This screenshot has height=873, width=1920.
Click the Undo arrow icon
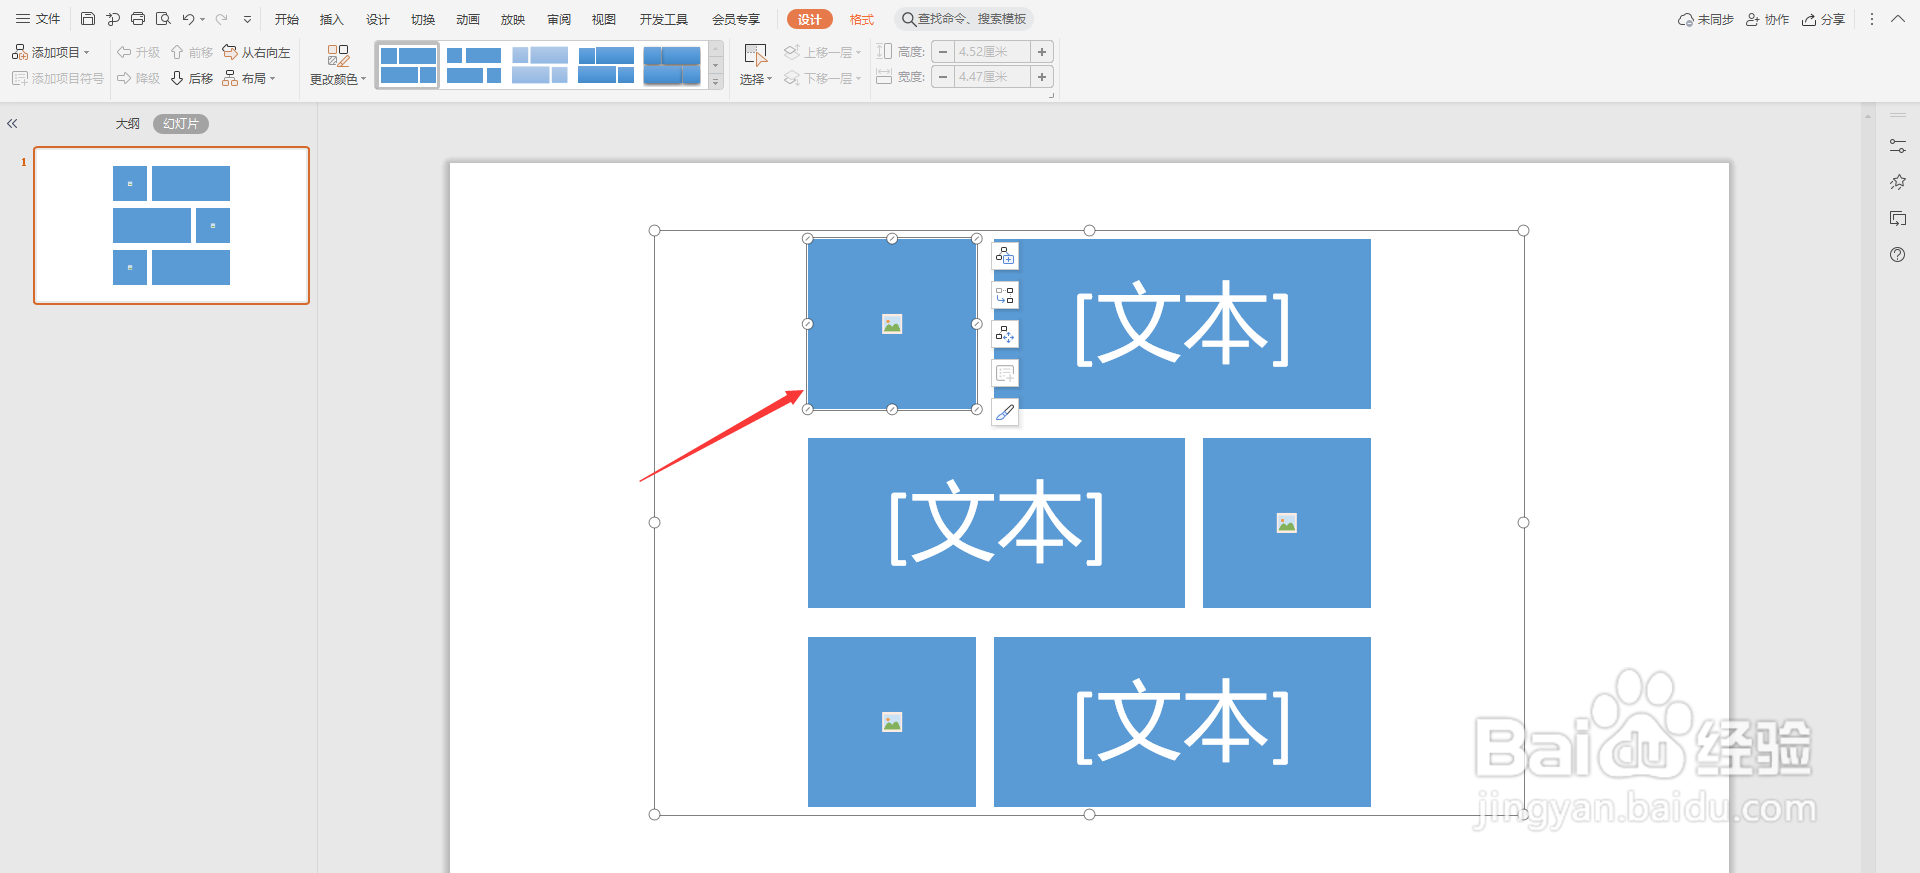[188, 19]
